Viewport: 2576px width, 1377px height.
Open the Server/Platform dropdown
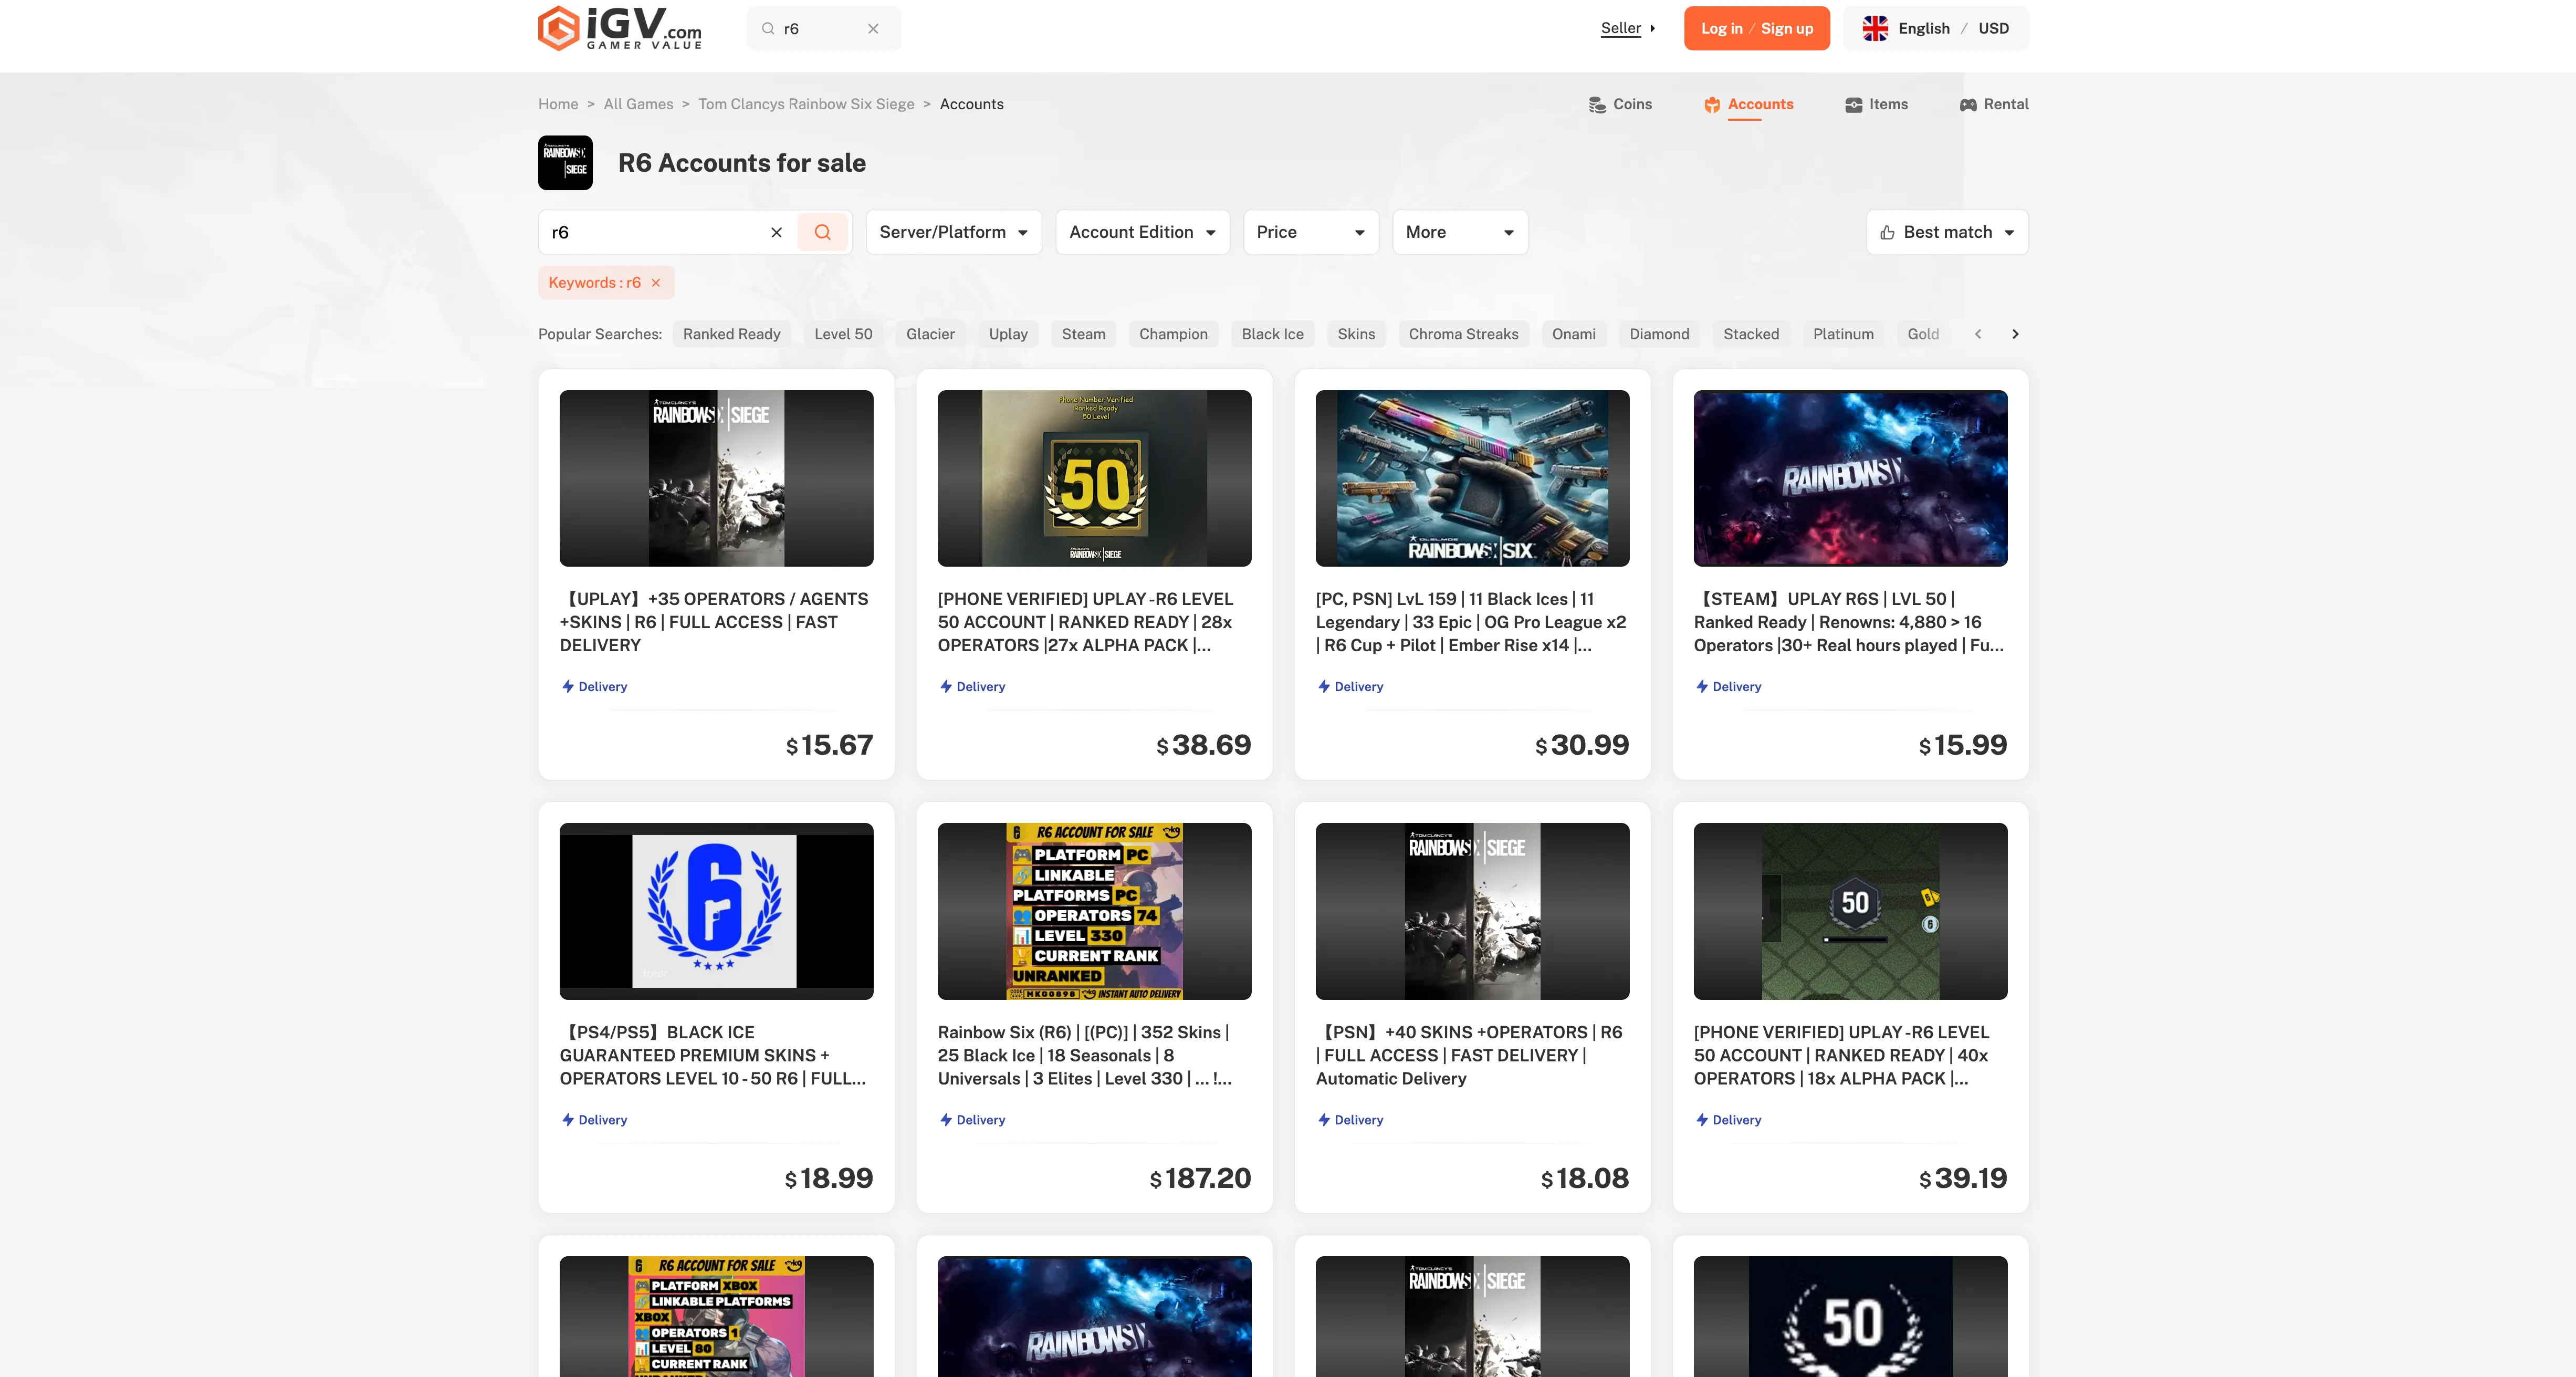click(x=952, y=231)
